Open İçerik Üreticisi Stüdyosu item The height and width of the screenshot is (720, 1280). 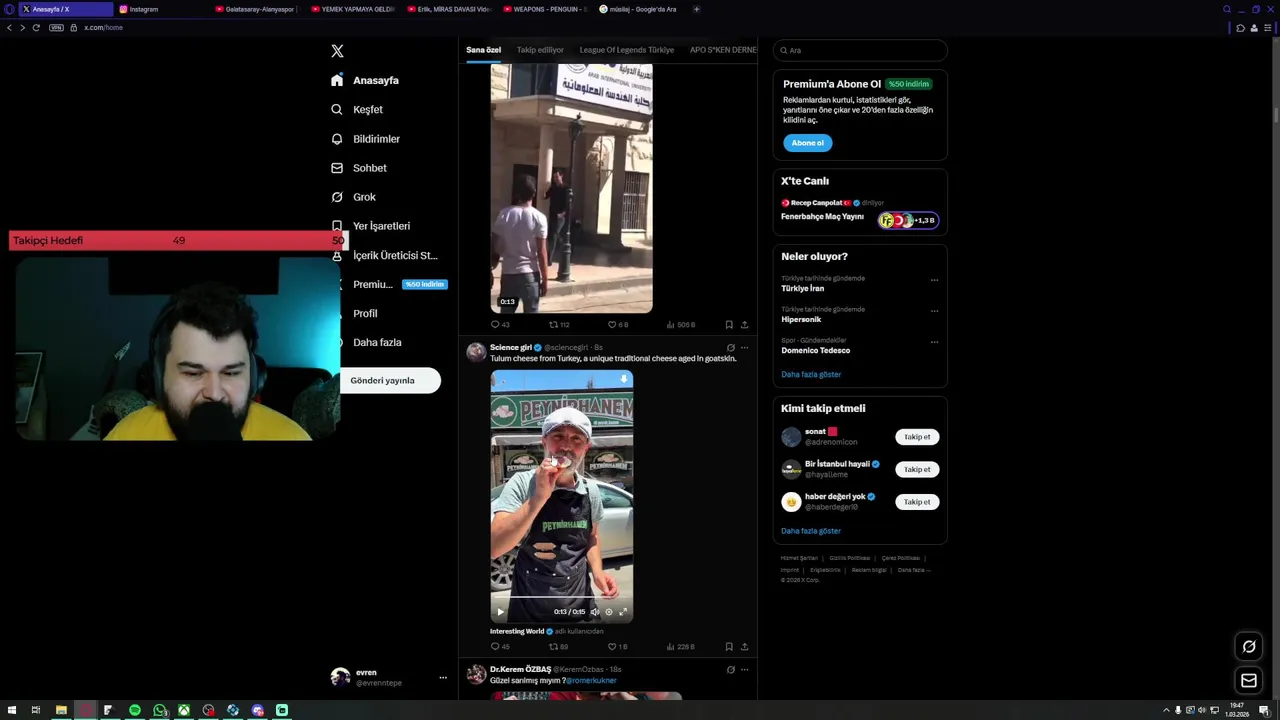point(384,255)
